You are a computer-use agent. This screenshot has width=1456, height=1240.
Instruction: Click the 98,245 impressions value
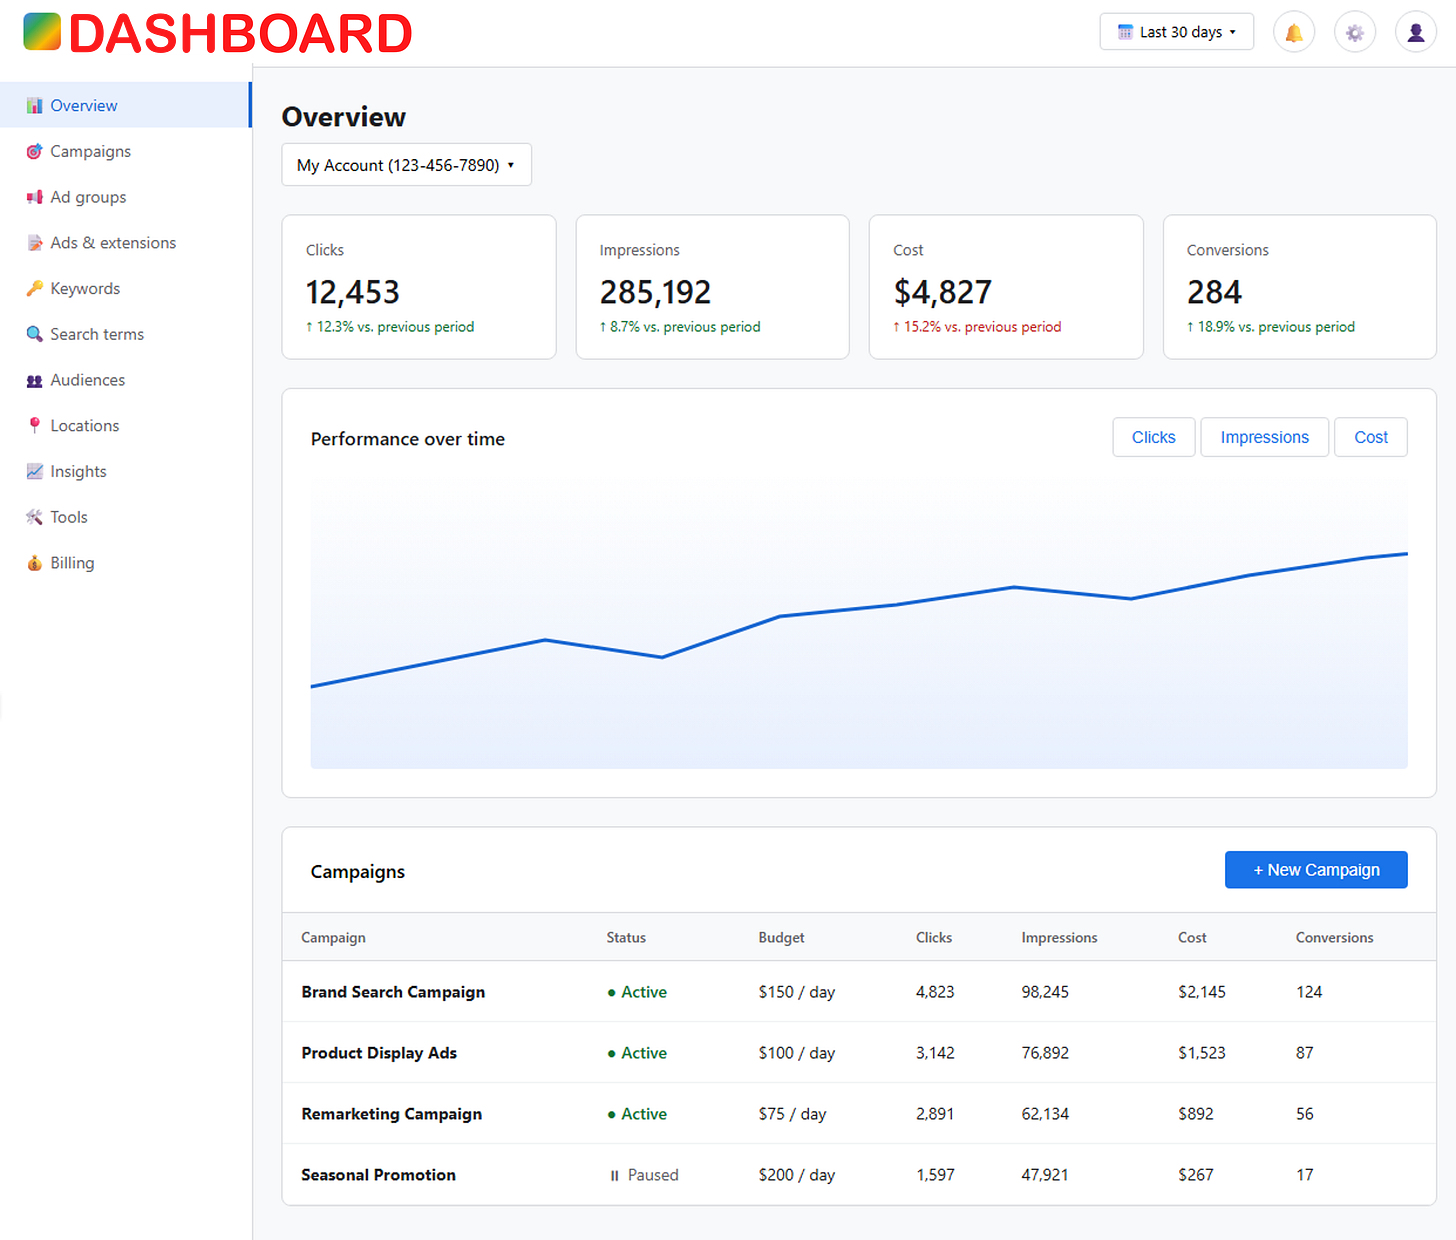tap(1045, 992)
